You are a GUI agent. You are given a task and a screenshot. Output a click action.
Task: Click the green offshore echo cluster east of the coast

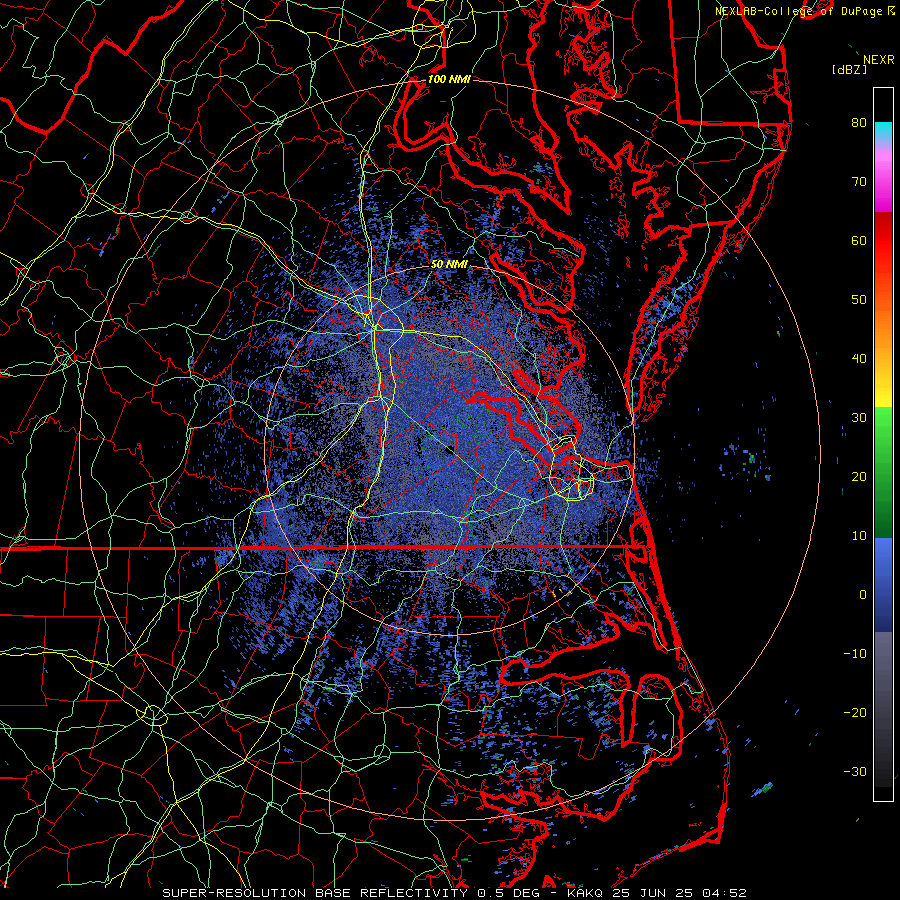751,458
